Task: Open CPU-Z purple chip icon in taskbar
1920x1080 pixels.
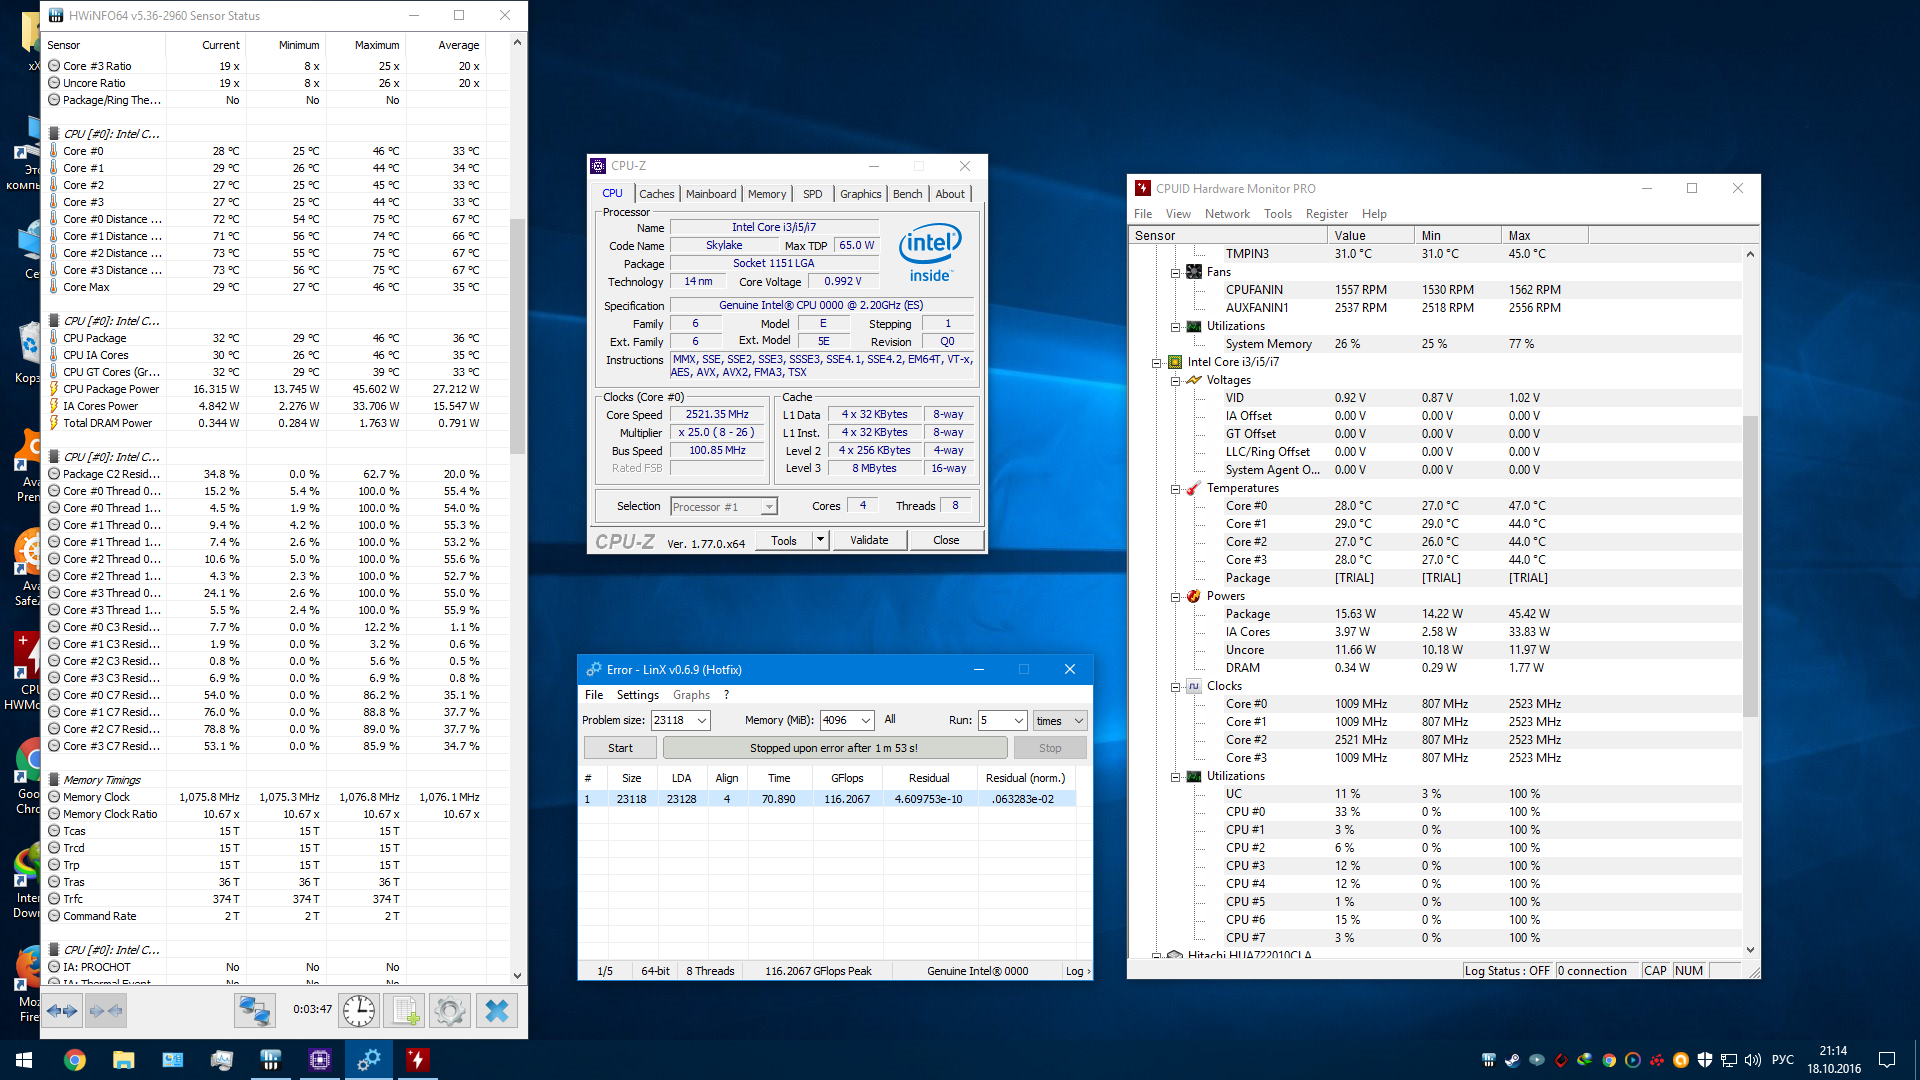Action: (x=320, y=1060)
